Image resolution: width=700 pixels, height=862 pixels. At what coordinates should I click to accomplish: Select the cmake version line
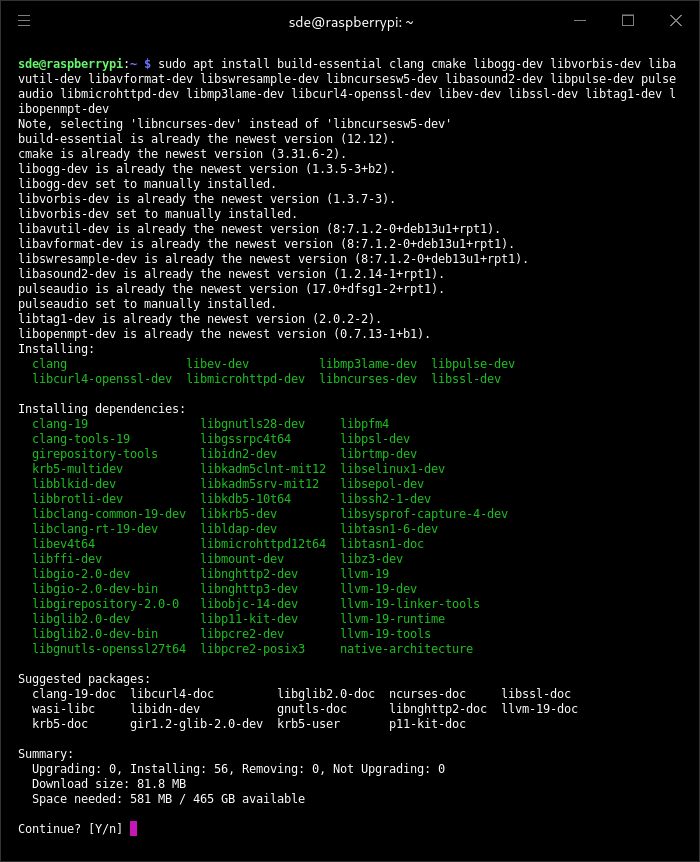click(160, 153)
